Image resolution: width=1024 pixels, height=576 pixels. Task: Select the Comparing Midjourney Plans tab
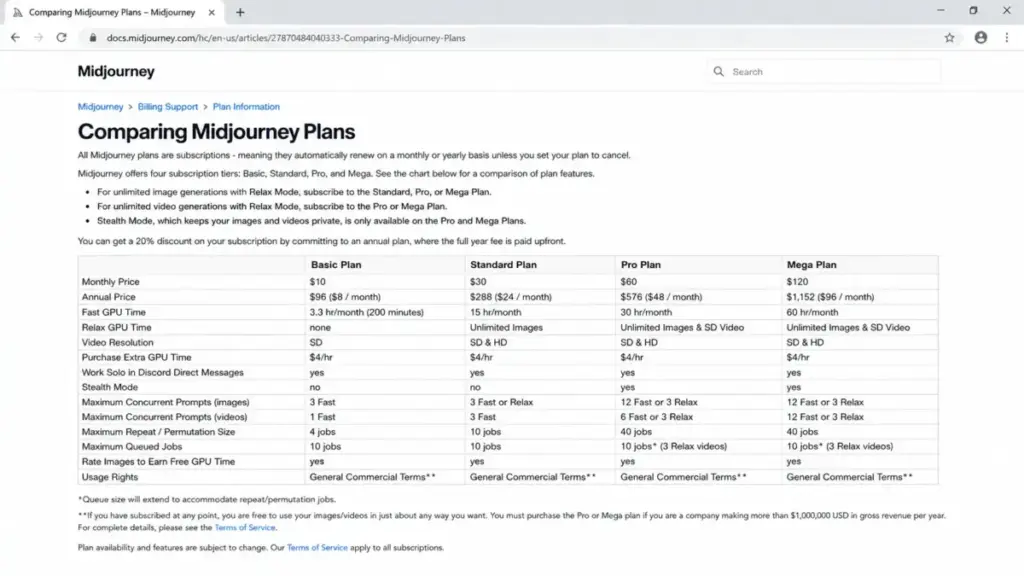coord(112,12)
